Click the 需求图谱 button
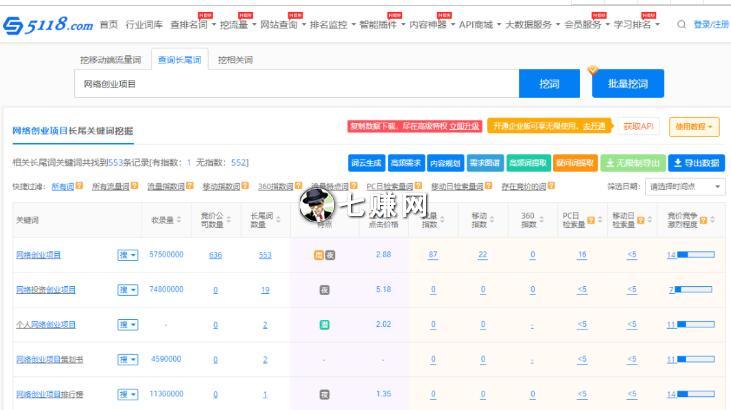The height and width of the screenshot is (410, 731). pos(485,163)
